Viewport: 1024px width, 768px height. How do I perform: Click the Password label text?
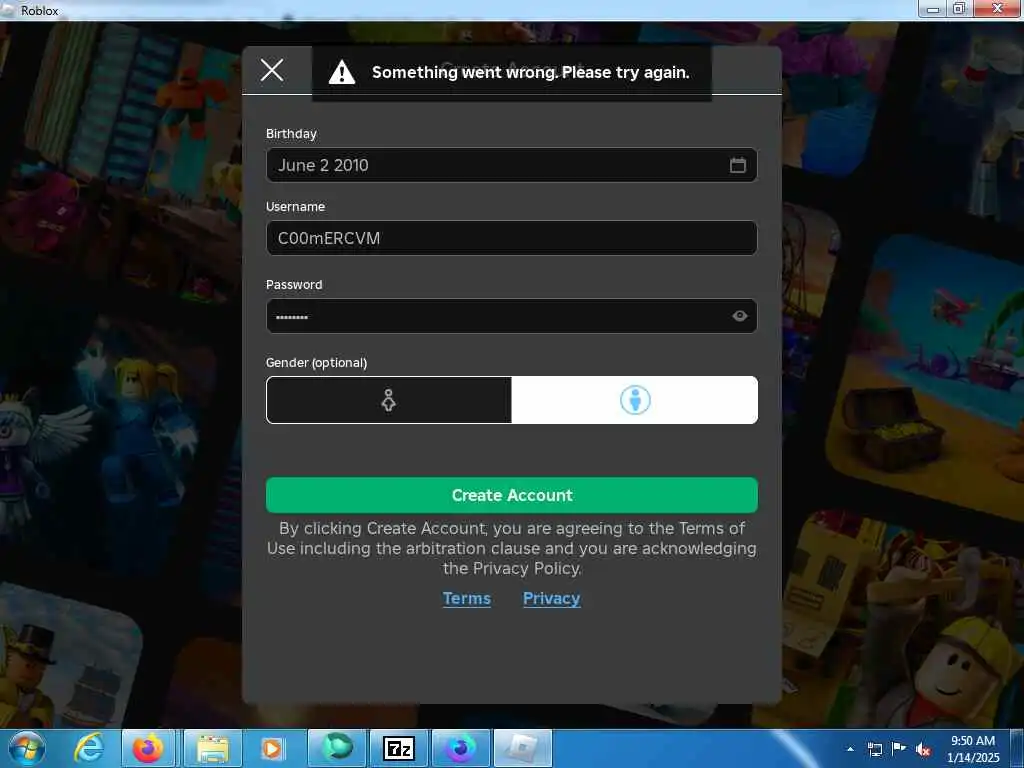pyautogui.click(x=294, y=285)
